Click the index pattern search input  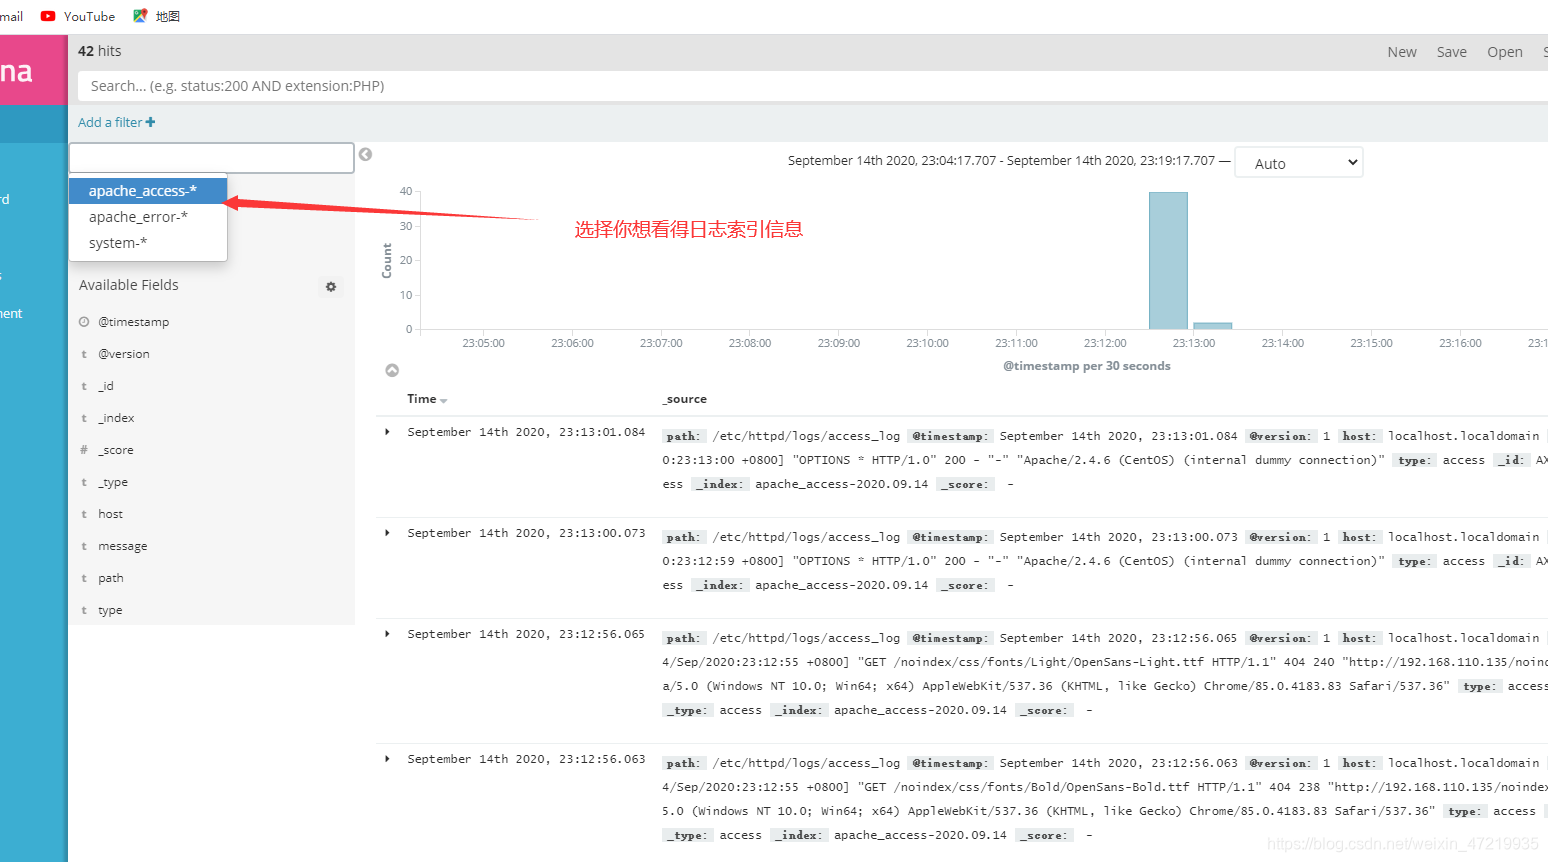click(212, 158)
